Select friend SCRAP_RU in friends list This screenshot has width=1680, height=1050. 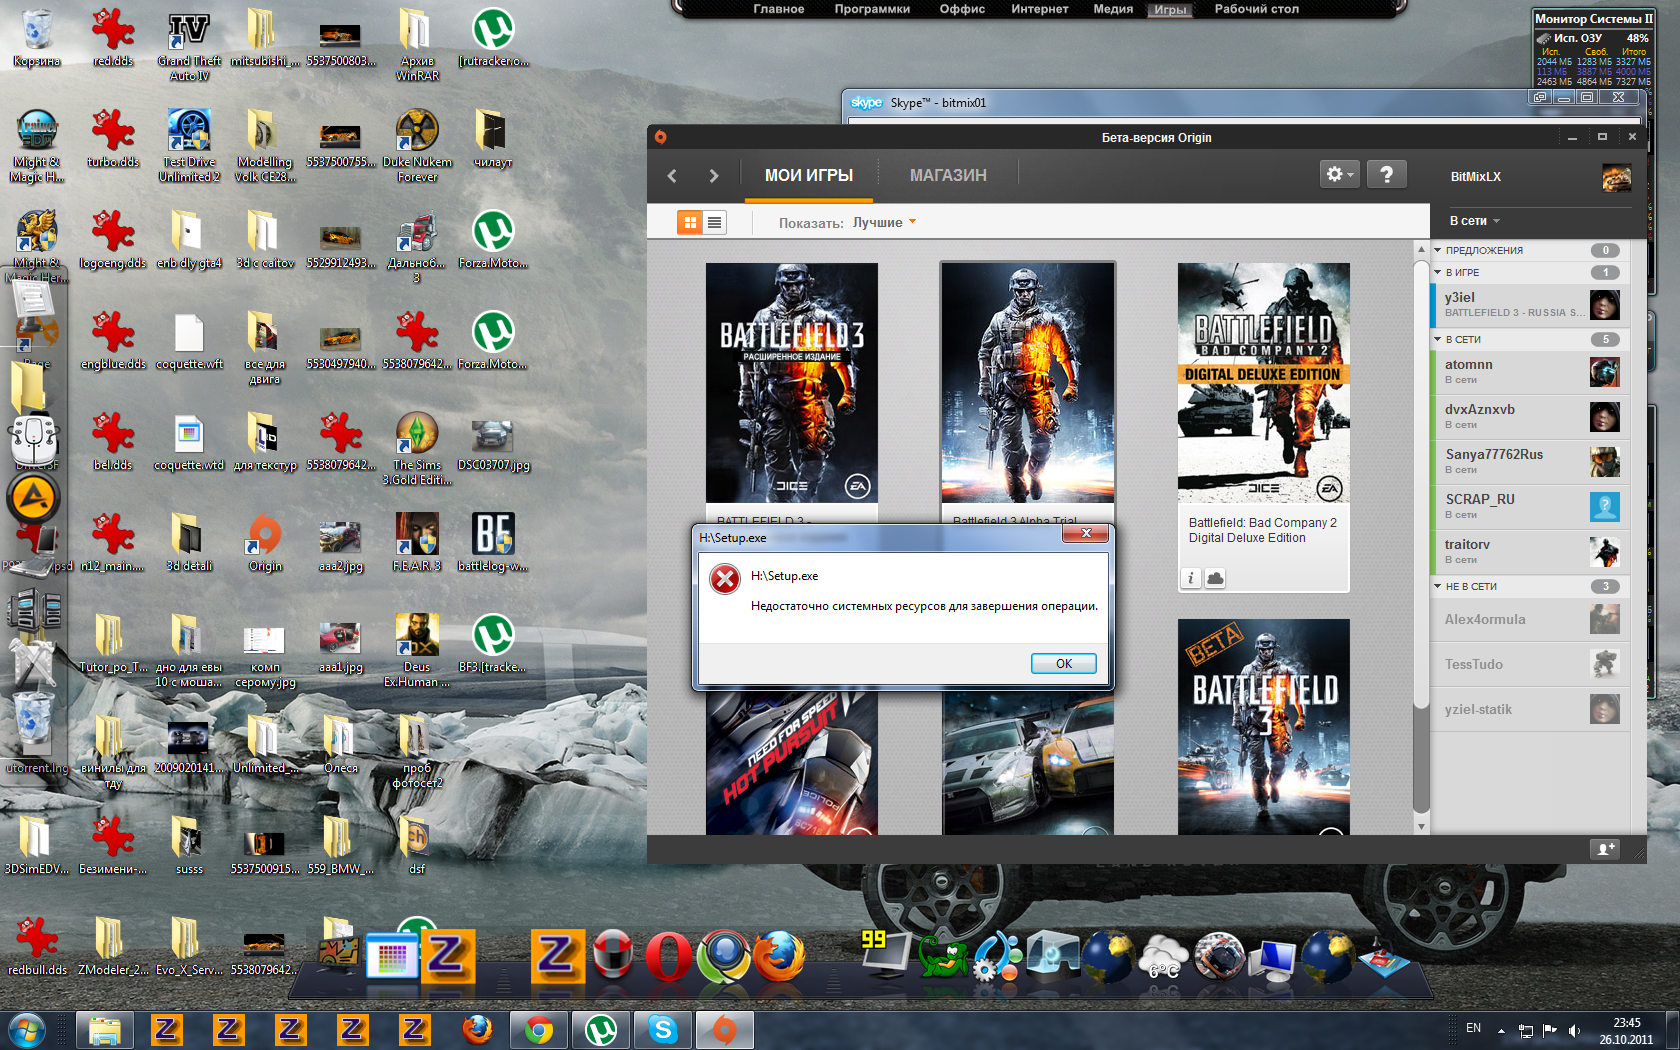pos(1529,507)
